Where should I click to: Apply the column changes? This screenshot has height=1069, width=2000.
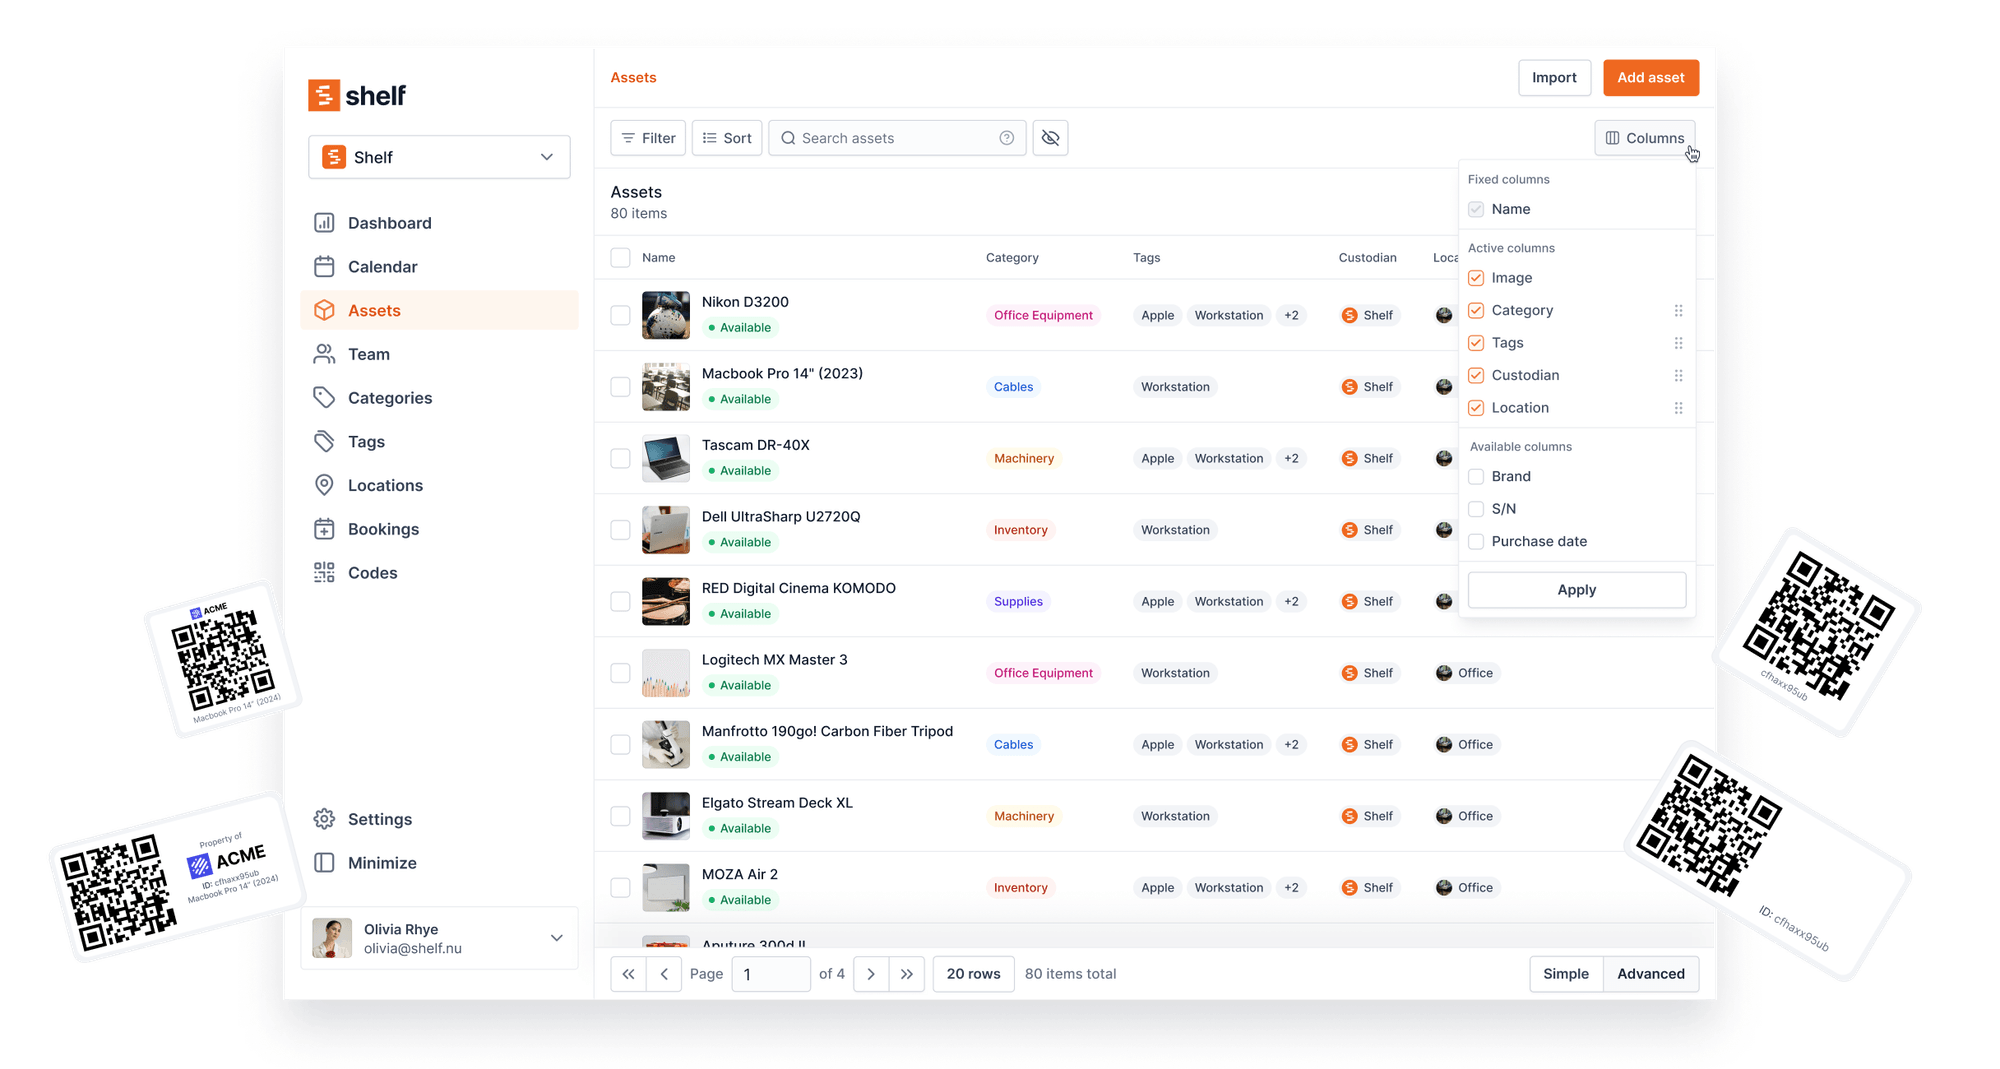[x=1576, y=590]
